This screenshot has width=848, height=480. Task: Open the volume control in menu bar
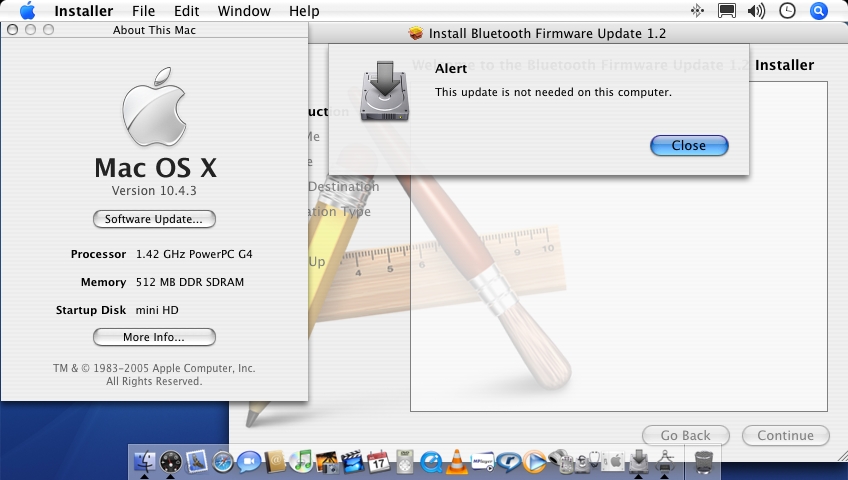pyautogui.click(x=757, y=11)
